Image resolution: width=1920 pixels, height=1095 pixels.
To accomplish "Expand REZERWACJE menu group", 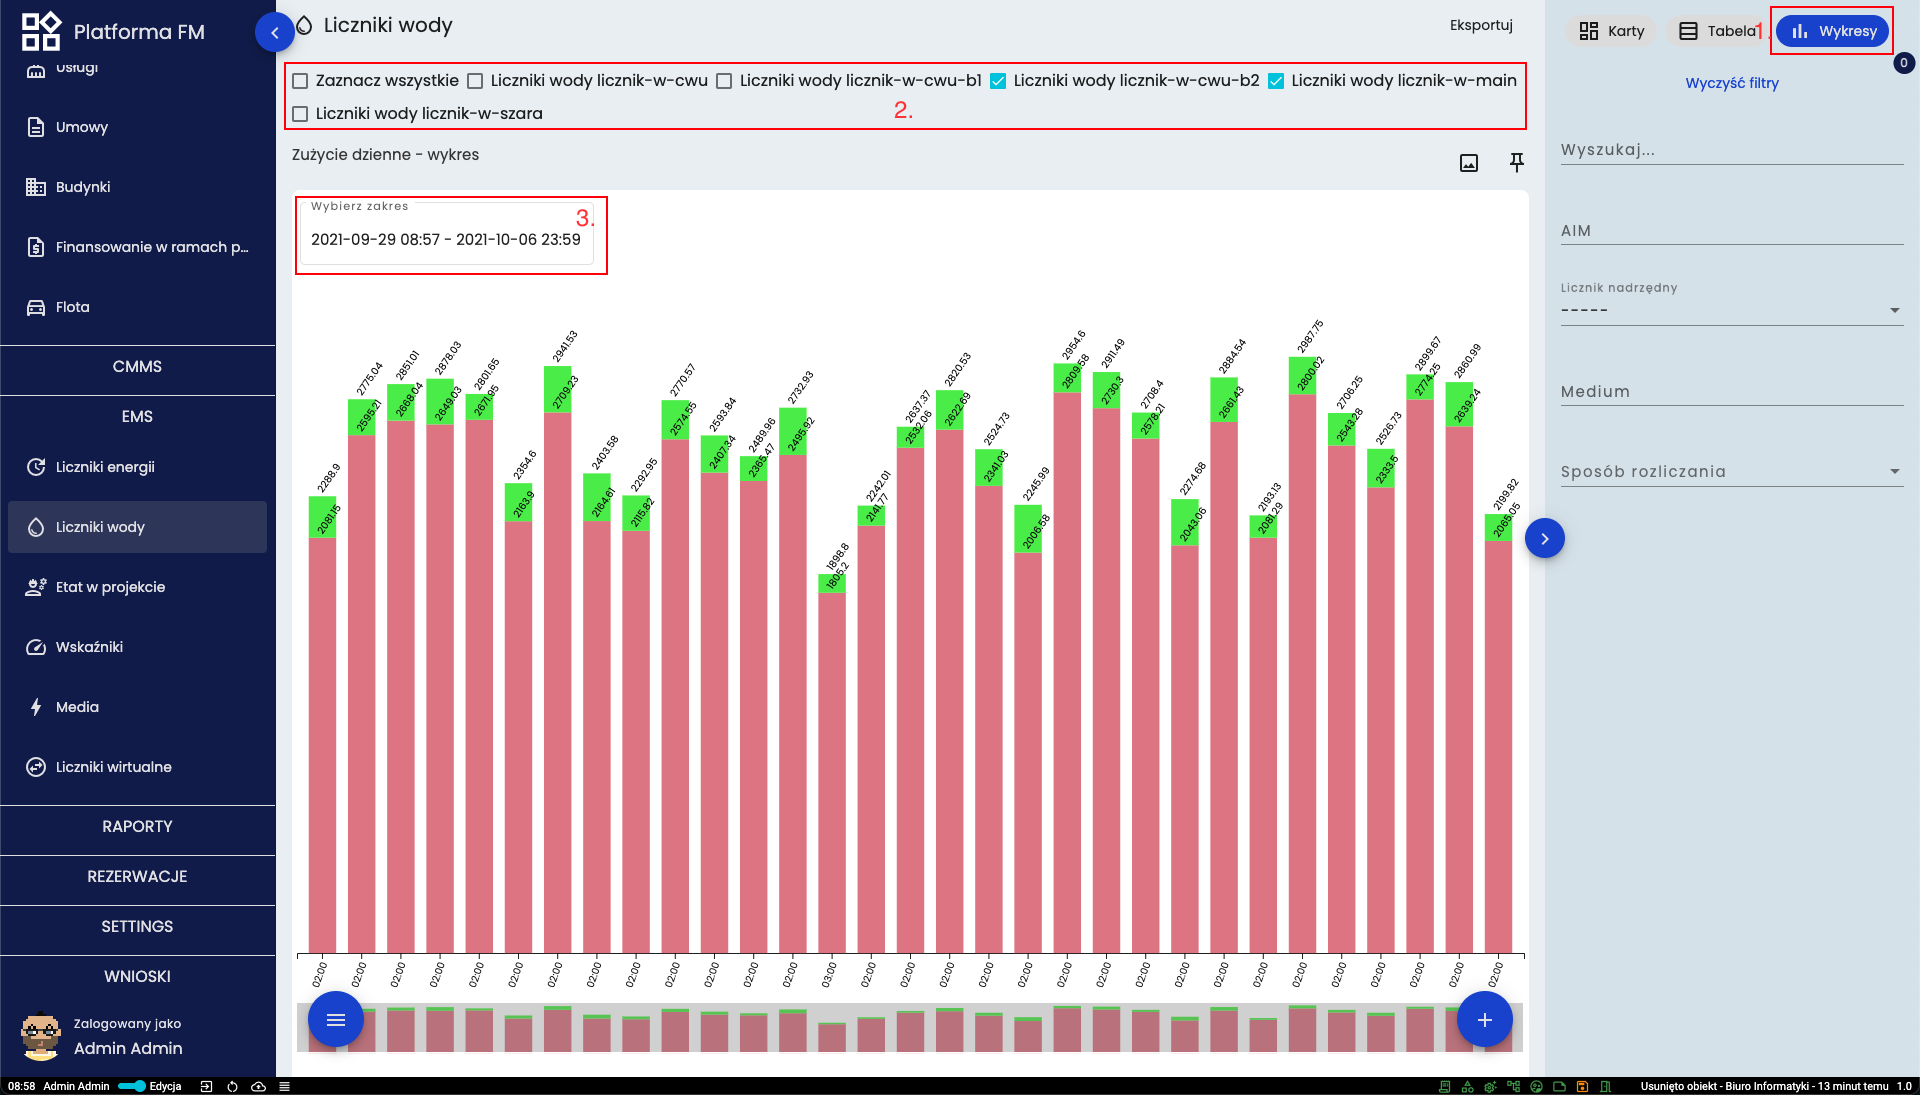I will click(137, 877).
